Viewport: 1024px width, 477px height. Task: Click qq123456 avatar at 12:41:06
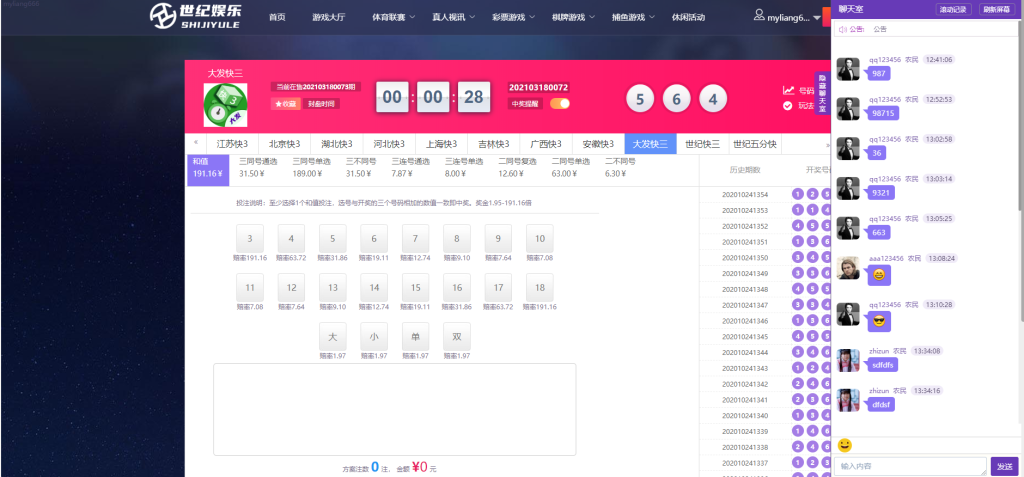(848, 69)
